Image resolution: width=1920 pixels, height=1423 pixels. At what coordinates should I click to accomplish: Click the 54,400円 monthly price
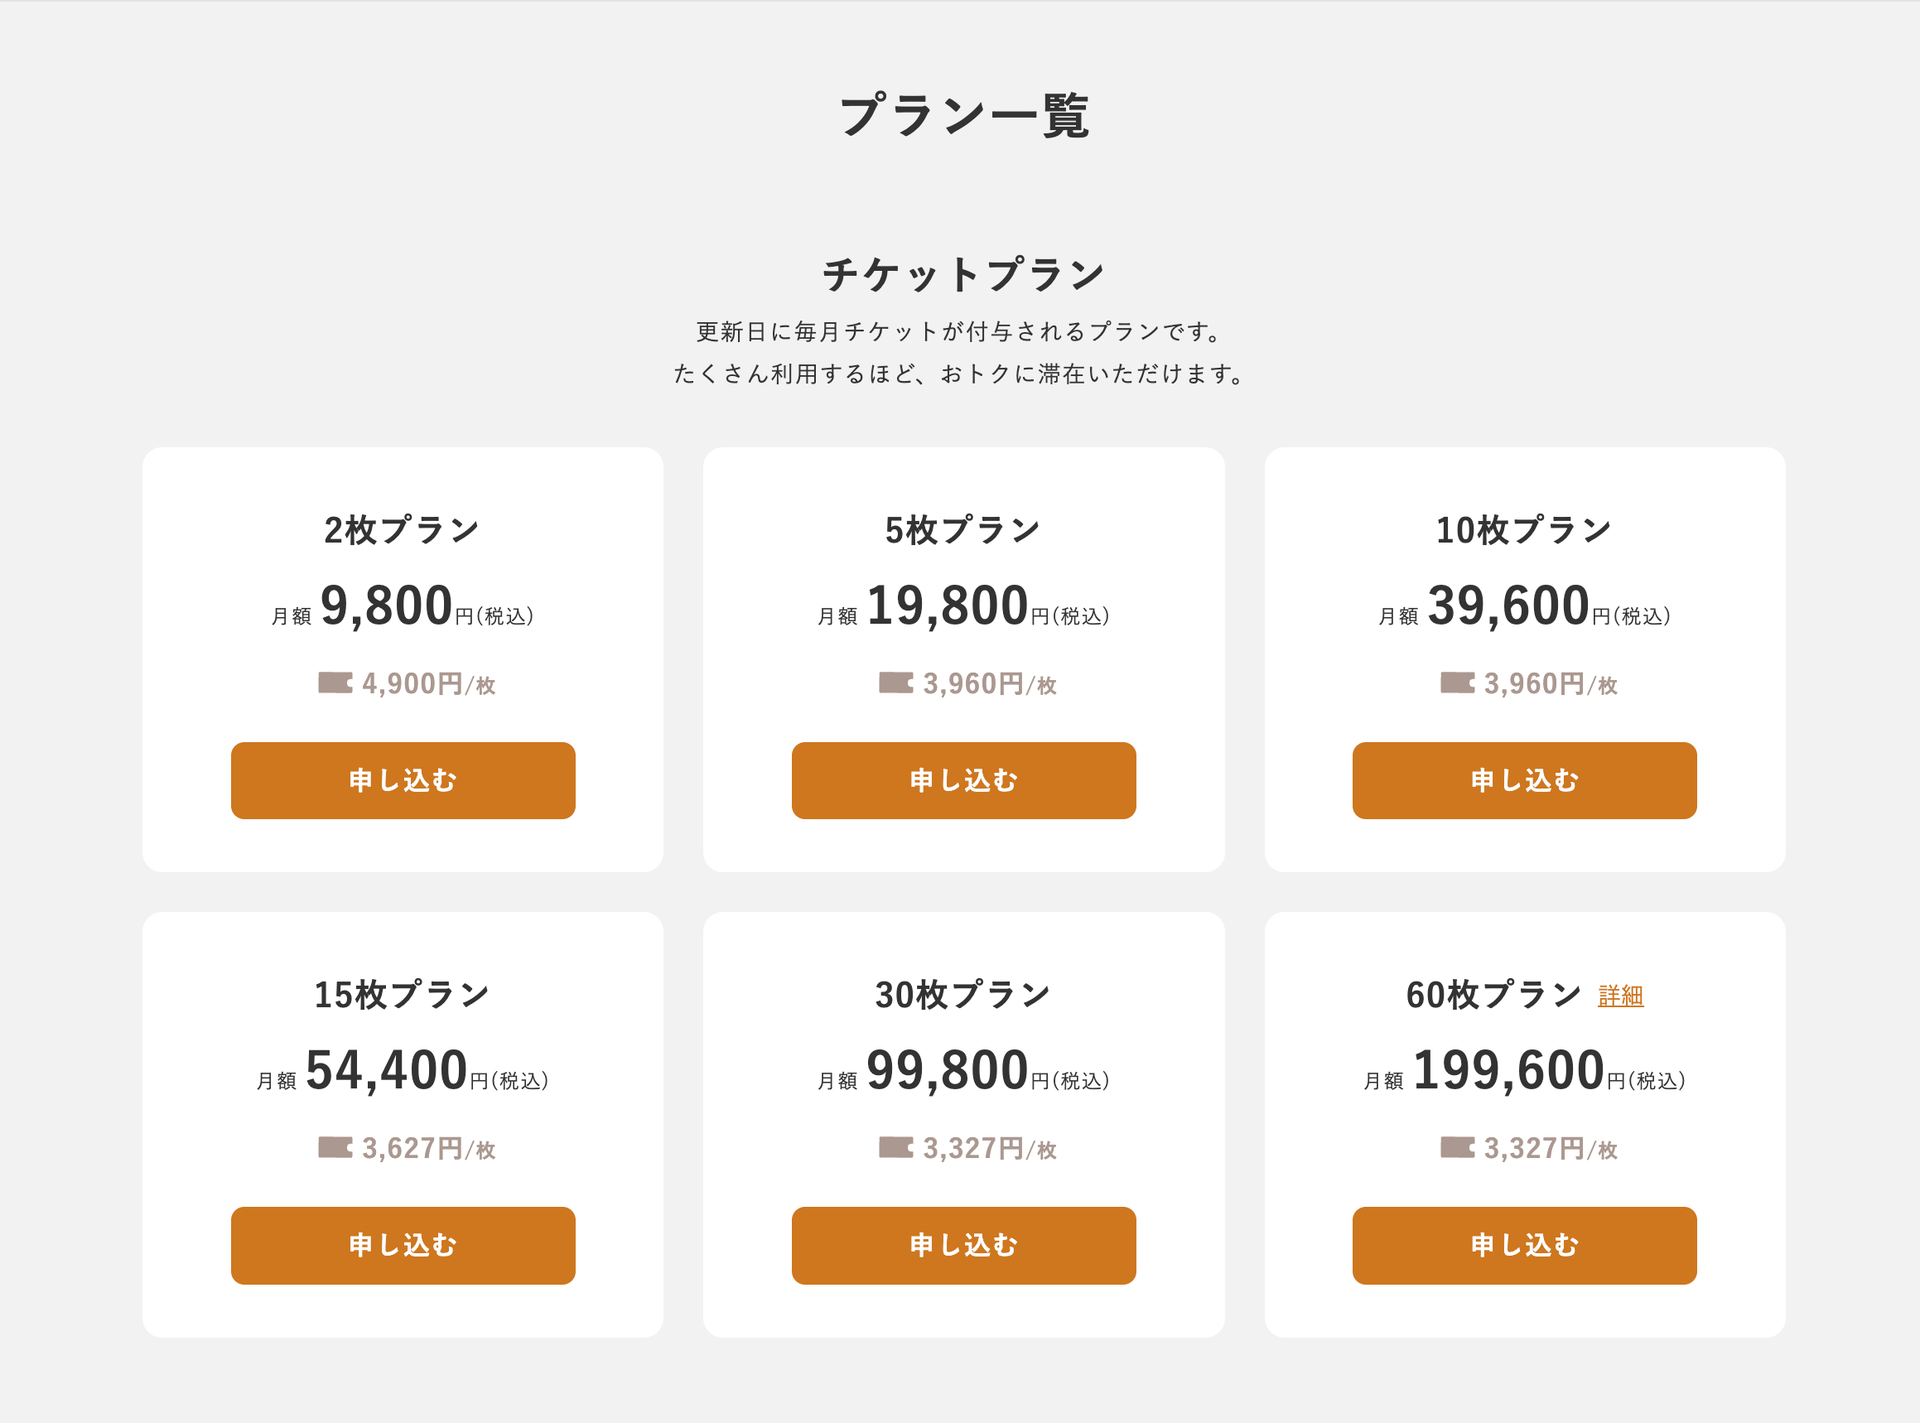pyautogui.click(x=387, y=1071)
